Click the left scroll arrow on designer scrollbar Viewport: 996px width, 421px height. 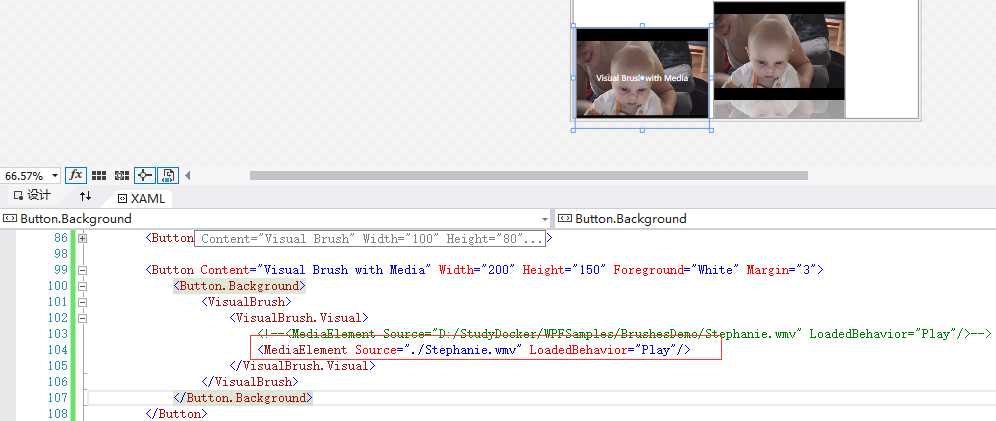click(187, 175)
